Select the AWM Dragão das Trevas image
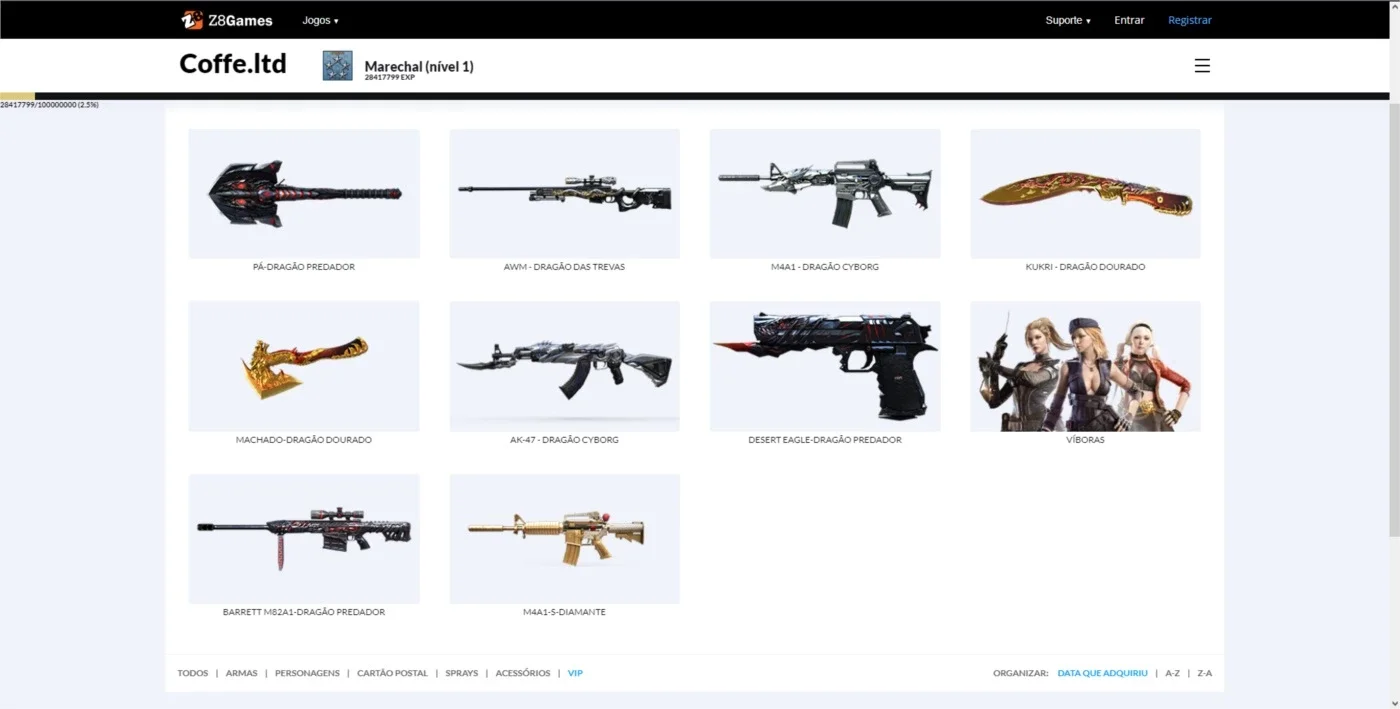This screenshot has width=1400, height=709. tap(564, 193)
